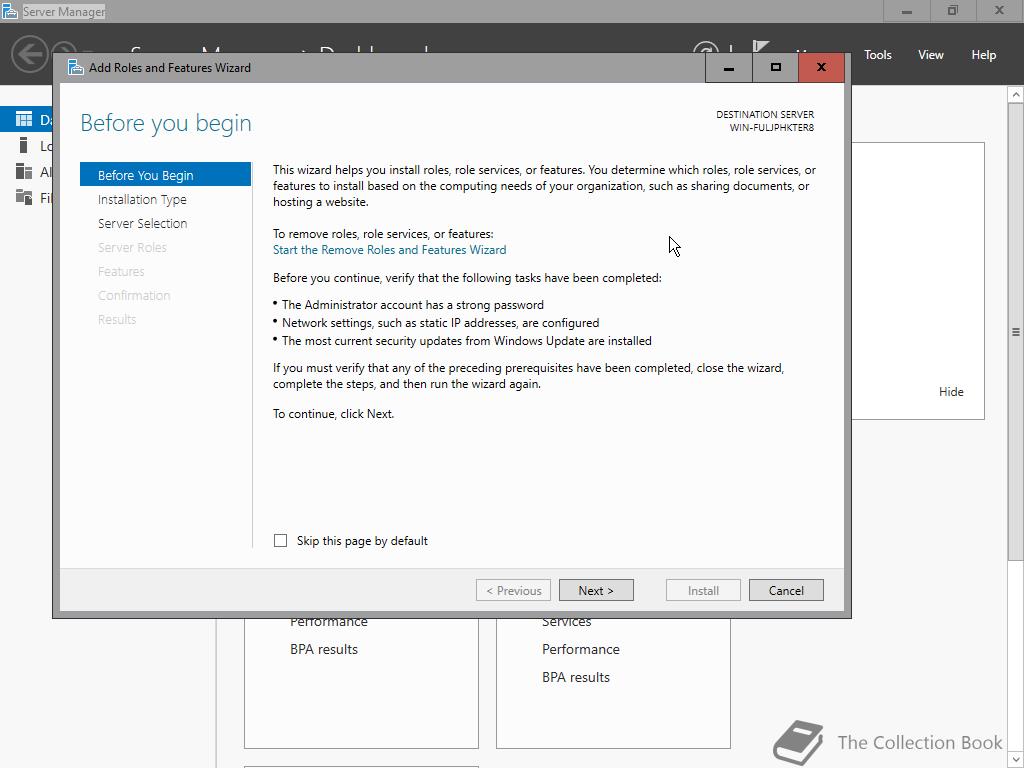Click the destination server name WIN-FULJPHKTER8

pyautogui.click(x=771, y=127)
